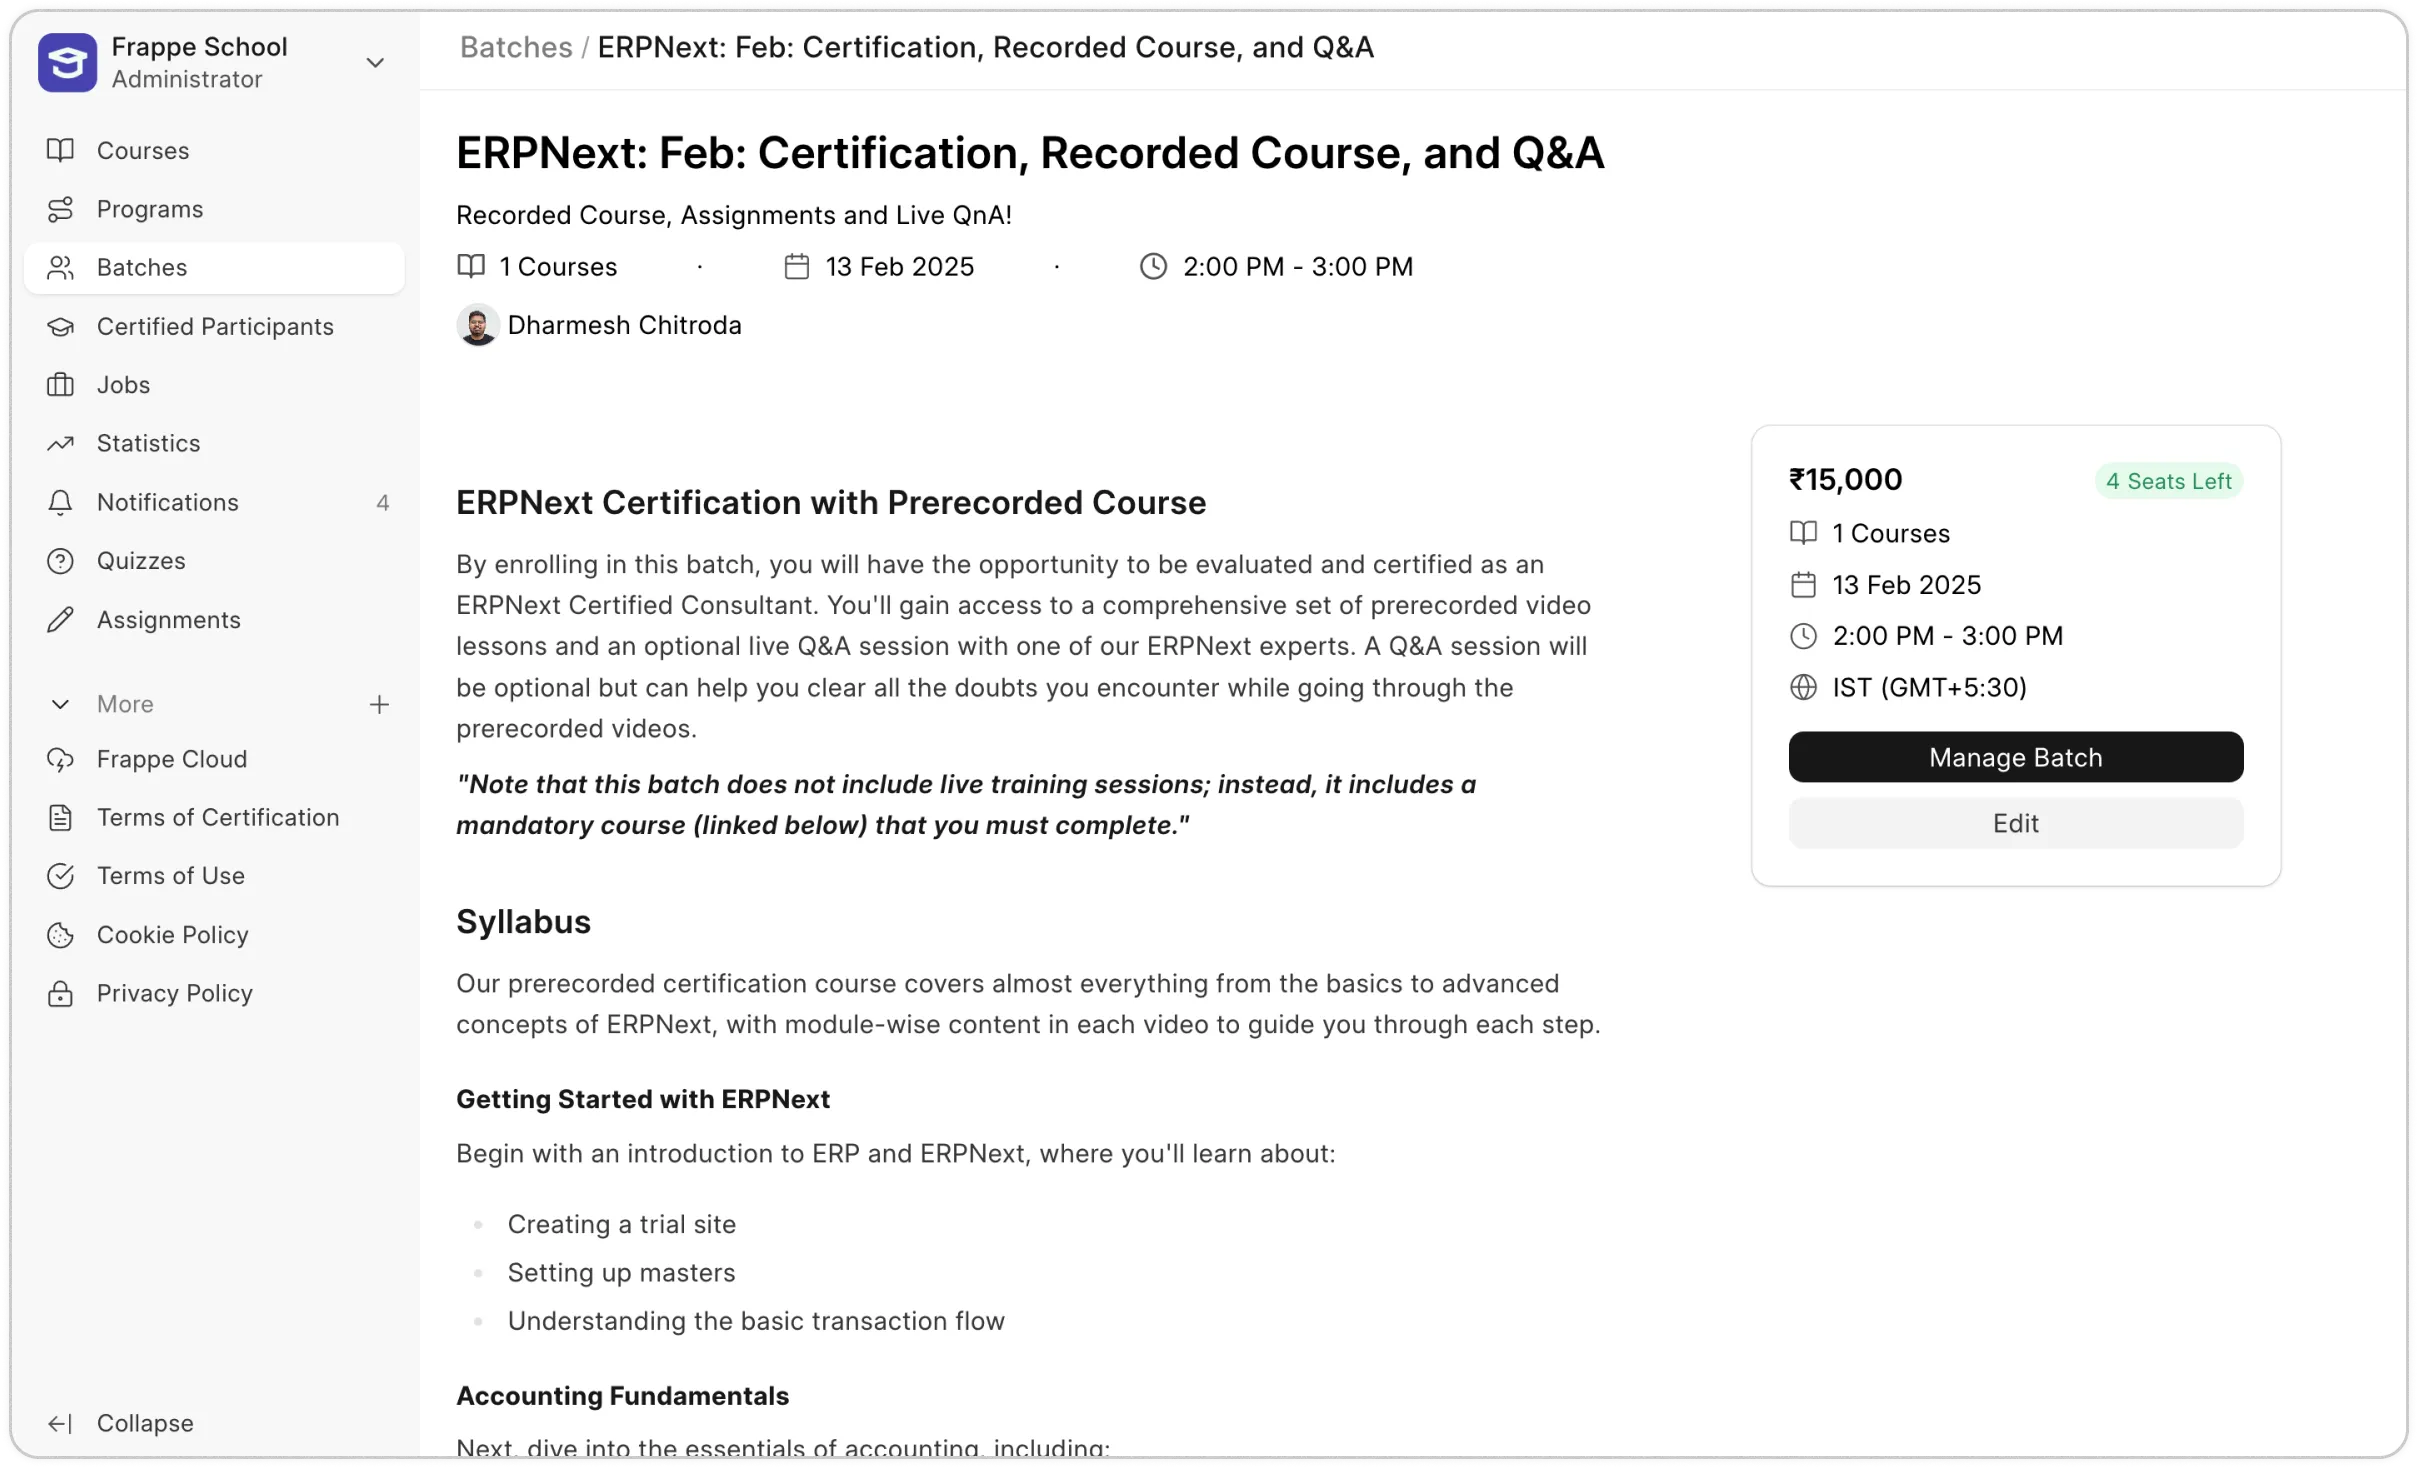
Task: Click the Batches breadcrumb link
Action: (x=515, y=47)
